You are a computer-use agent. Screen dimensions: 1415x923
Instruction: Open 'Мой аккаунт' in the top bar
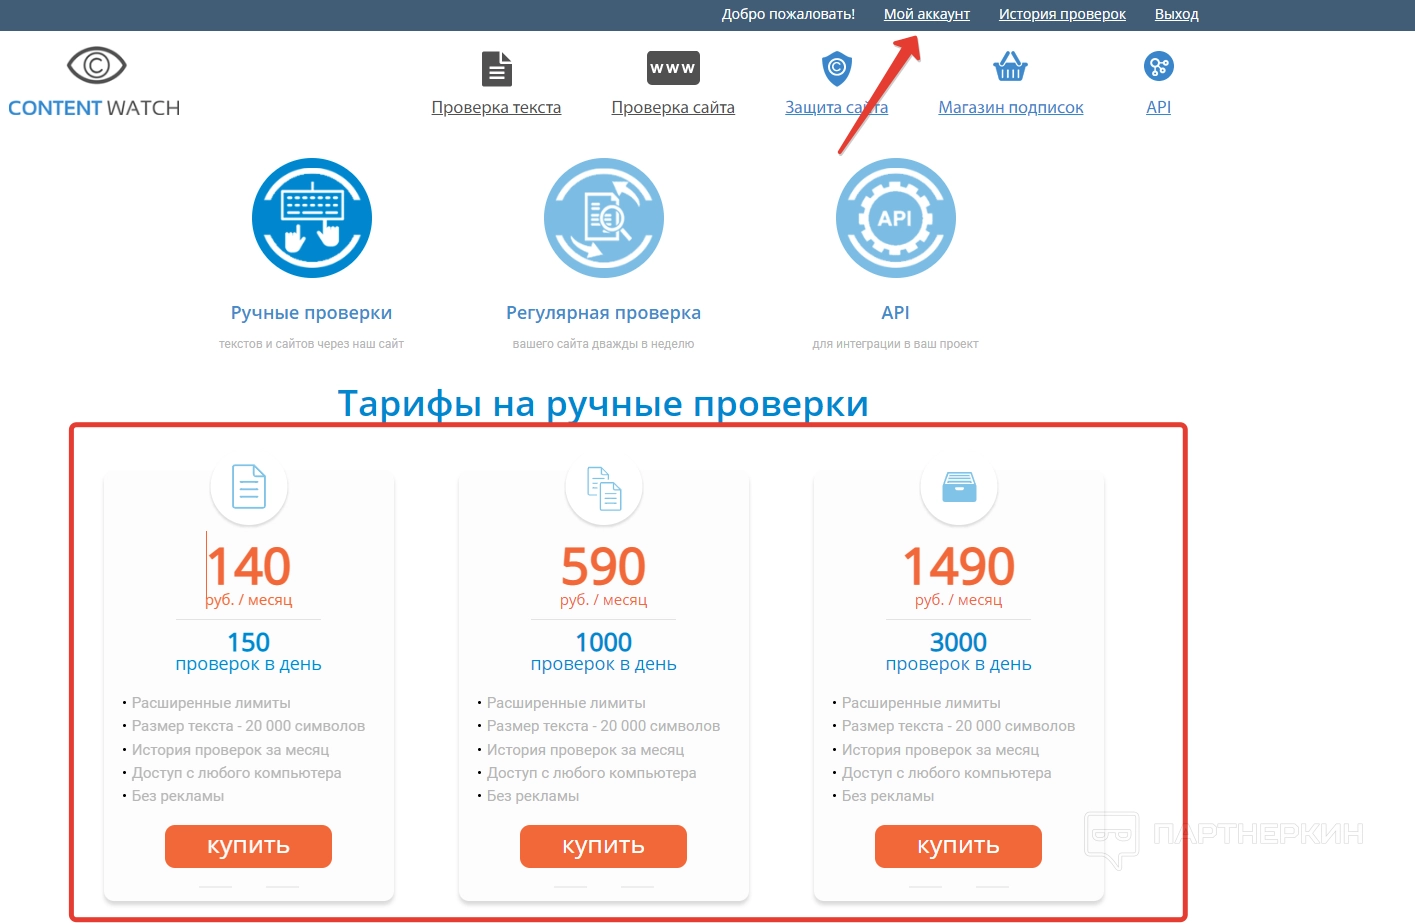coord(927,14)
